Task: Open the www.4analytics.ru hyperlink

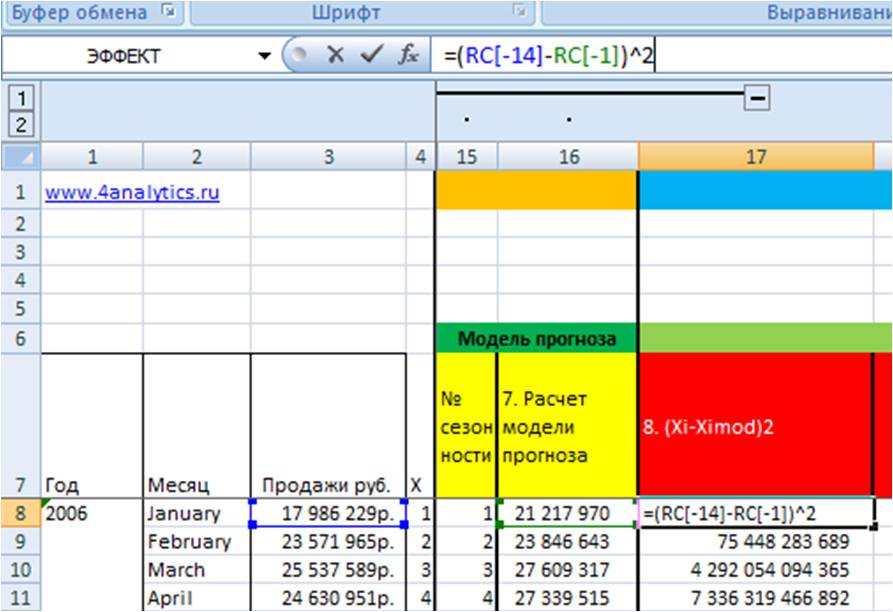Action: (132, 192)
